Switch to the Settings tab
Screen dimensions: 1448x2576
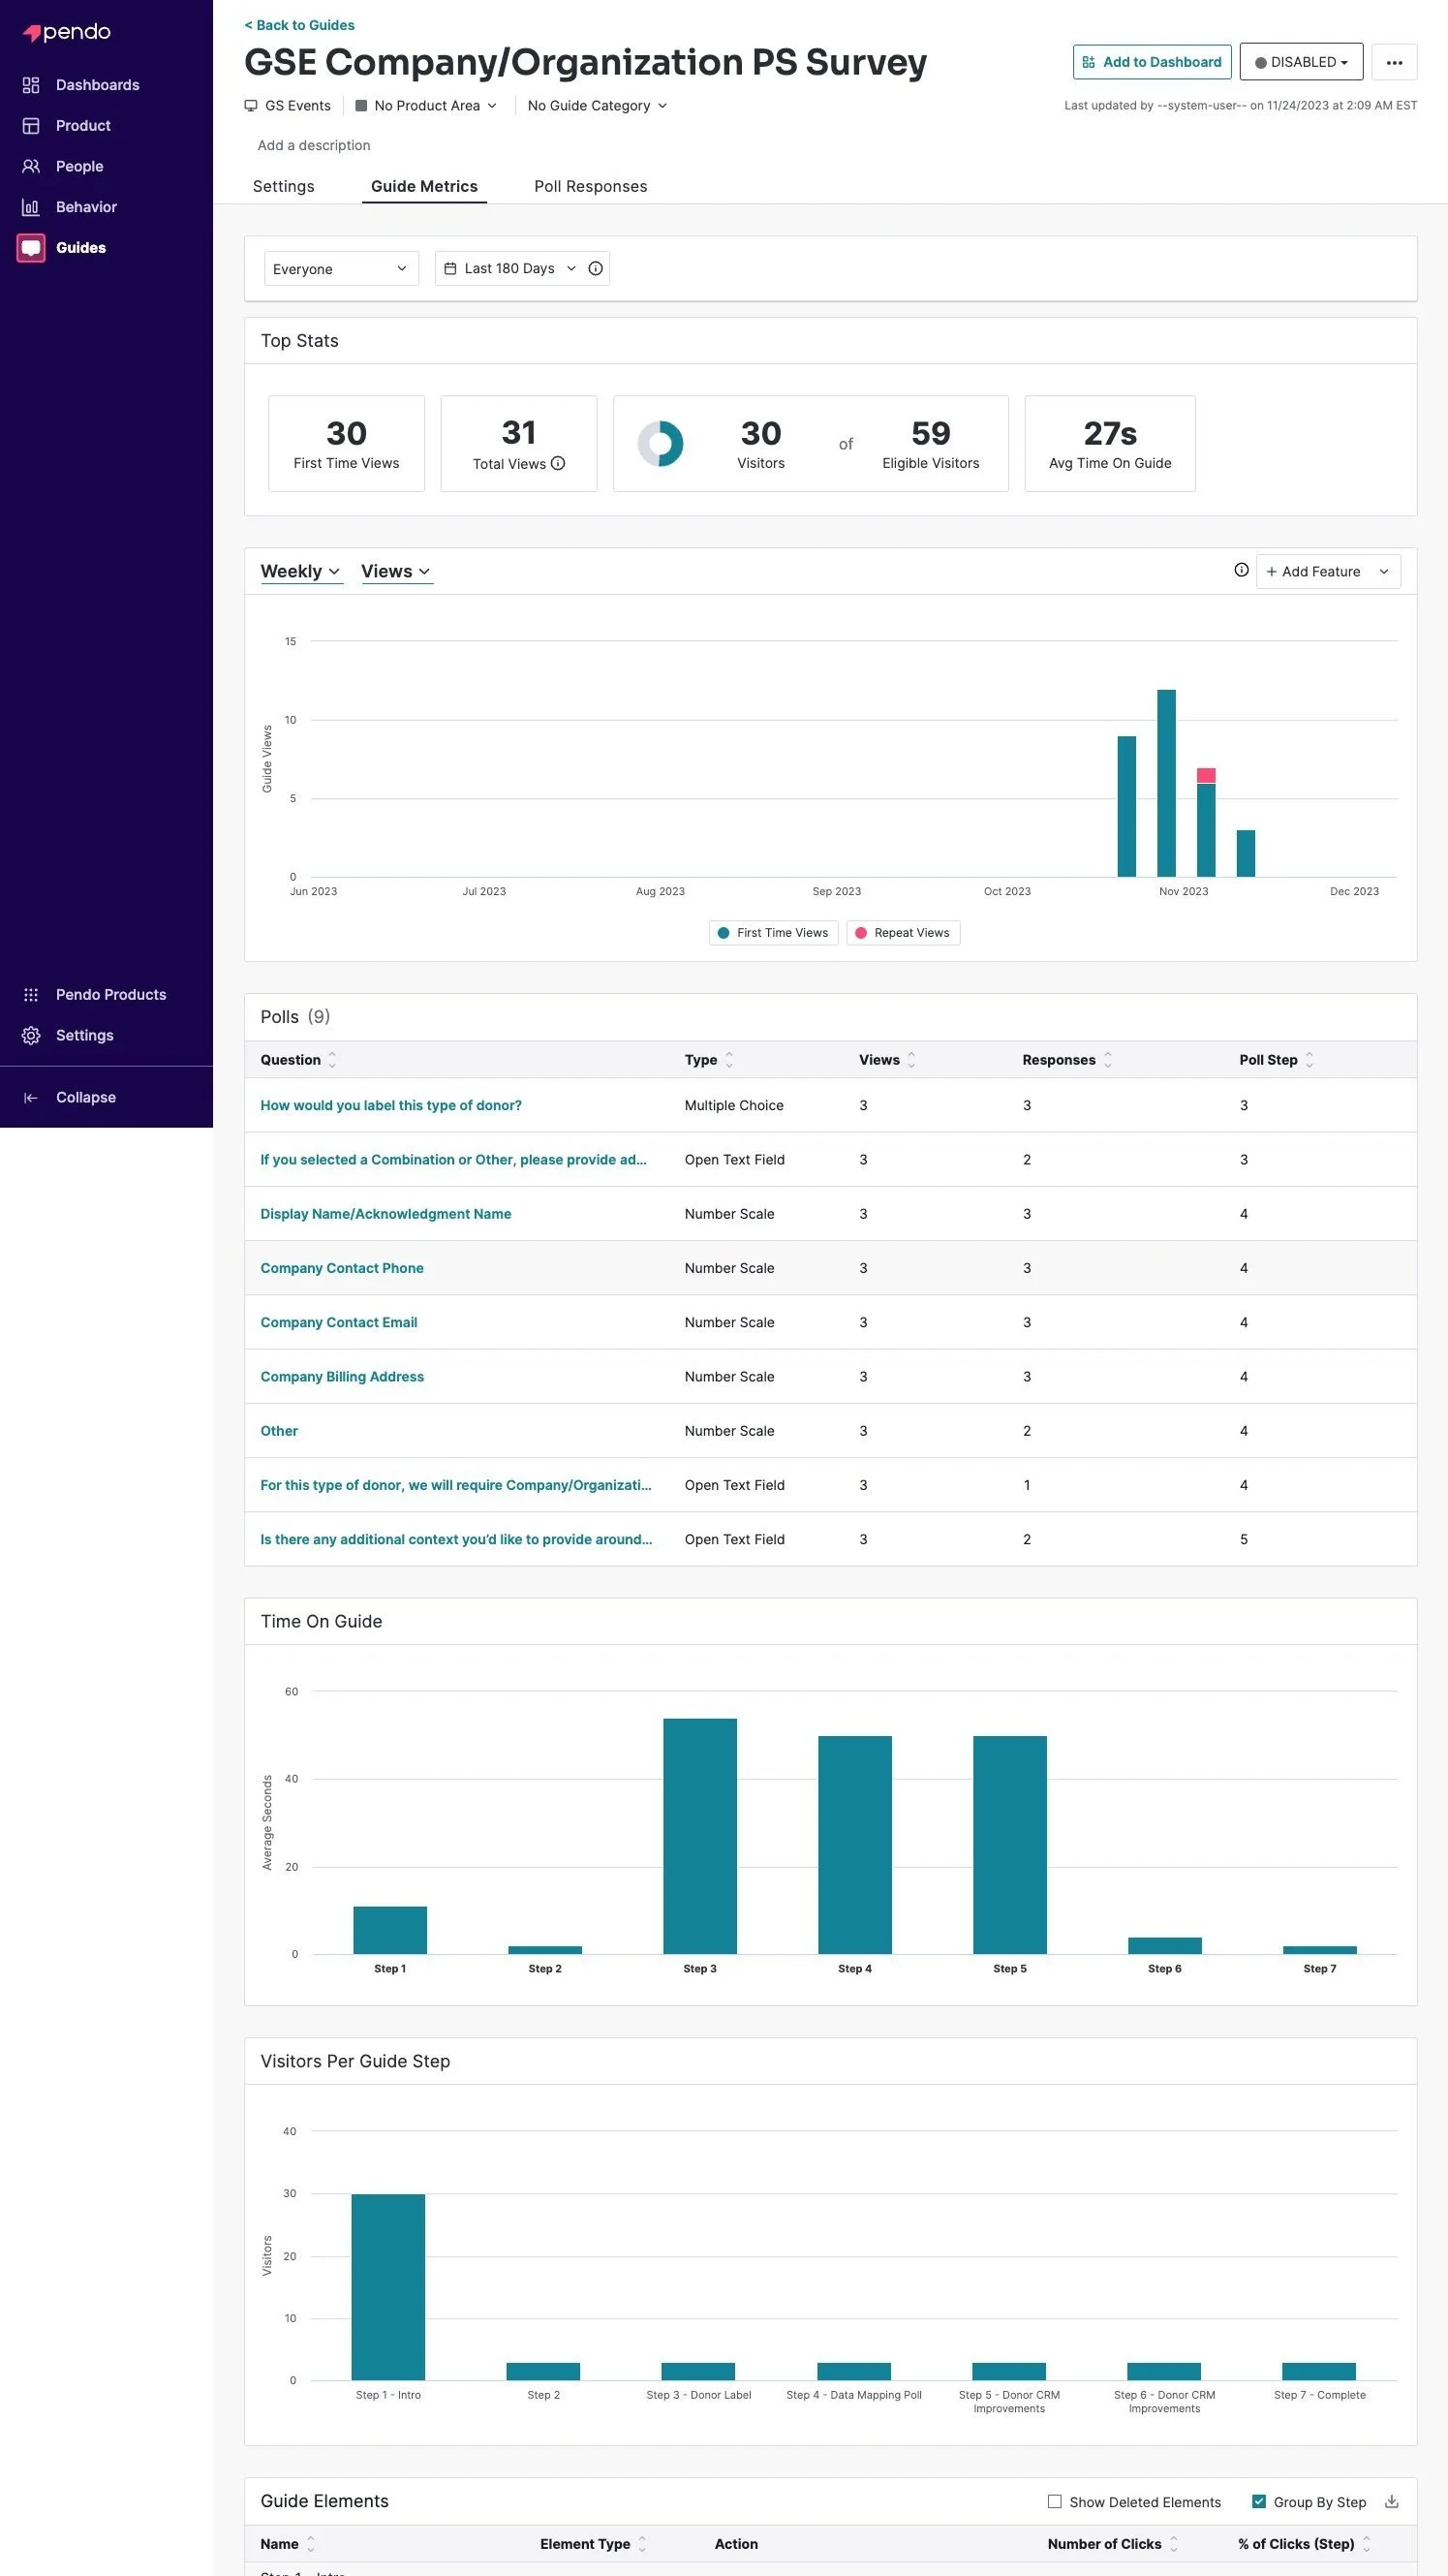pyautogui.click(x=283, y=186)
